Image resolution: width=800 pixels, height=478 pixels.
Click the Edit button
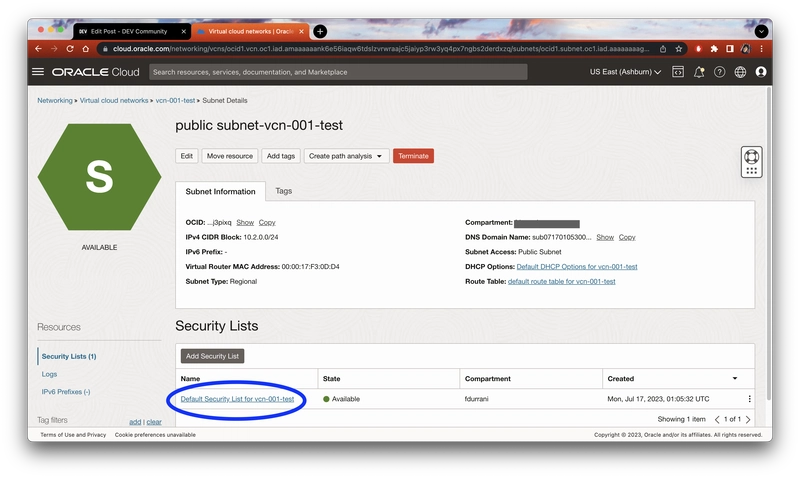pyautogui.click(x=187, y=156)
